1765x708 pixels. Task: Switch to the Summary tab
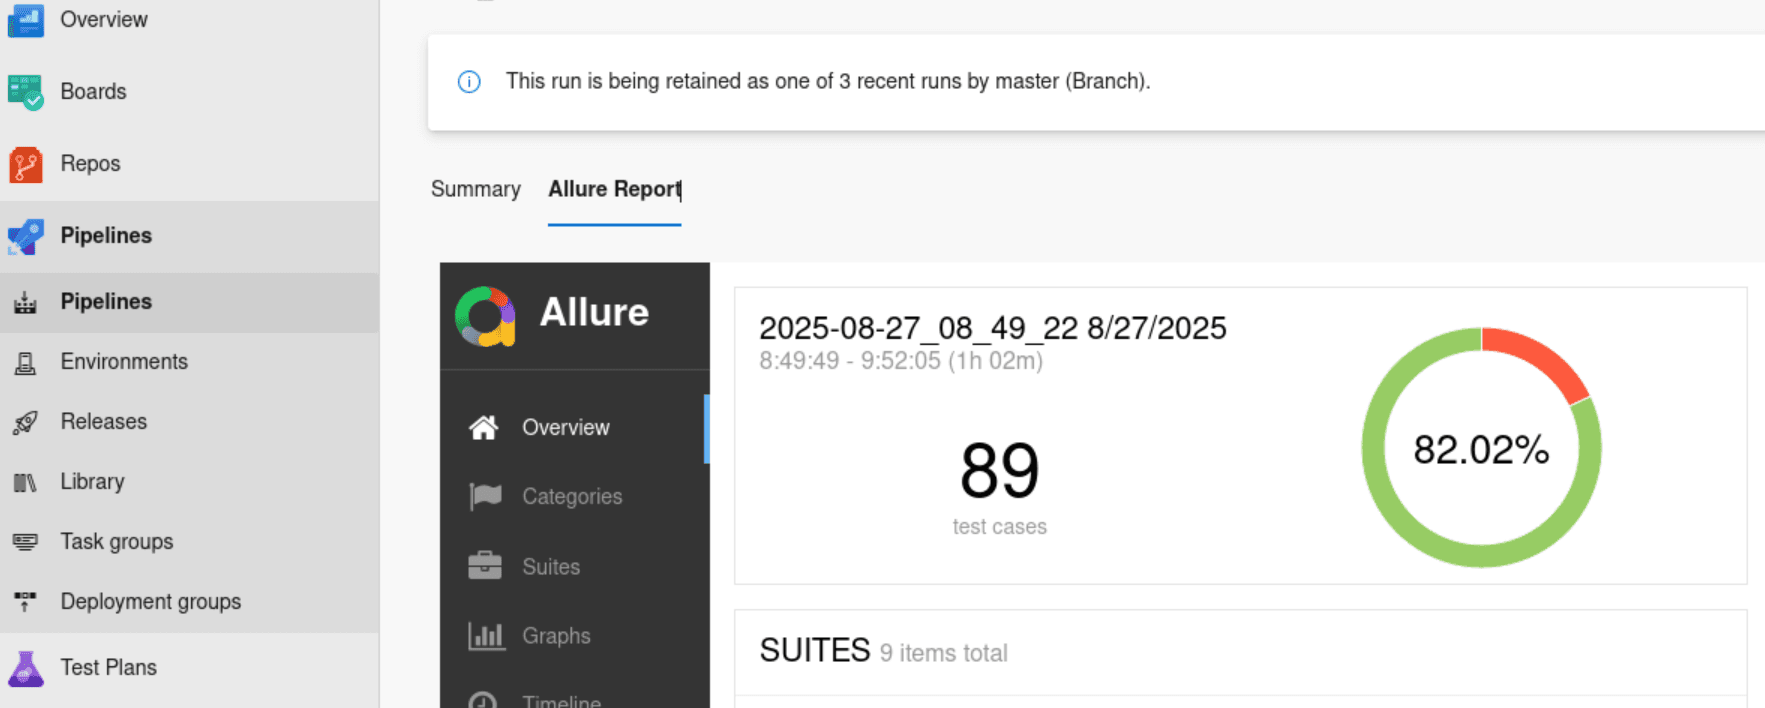pos(476,189)
